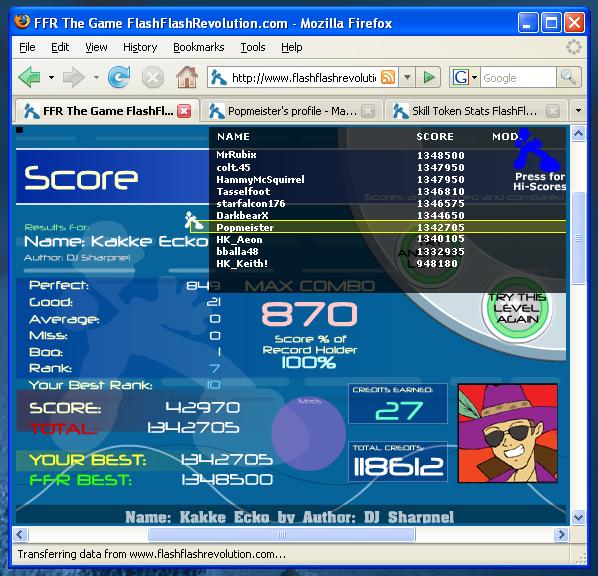Click the Firefox logo in title bar
This screenshot has height=576, width=598.
(x=22, y=22)
